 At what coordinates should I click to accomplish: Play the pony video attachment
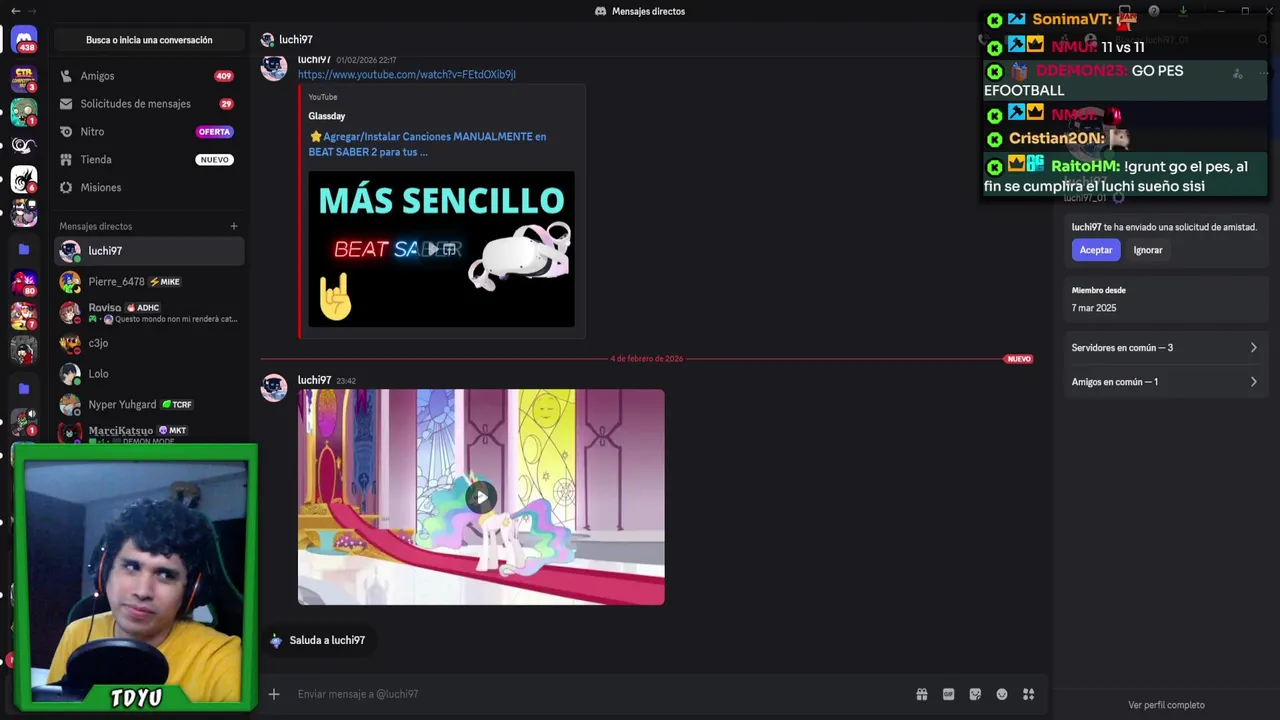(x=481, y=497)
